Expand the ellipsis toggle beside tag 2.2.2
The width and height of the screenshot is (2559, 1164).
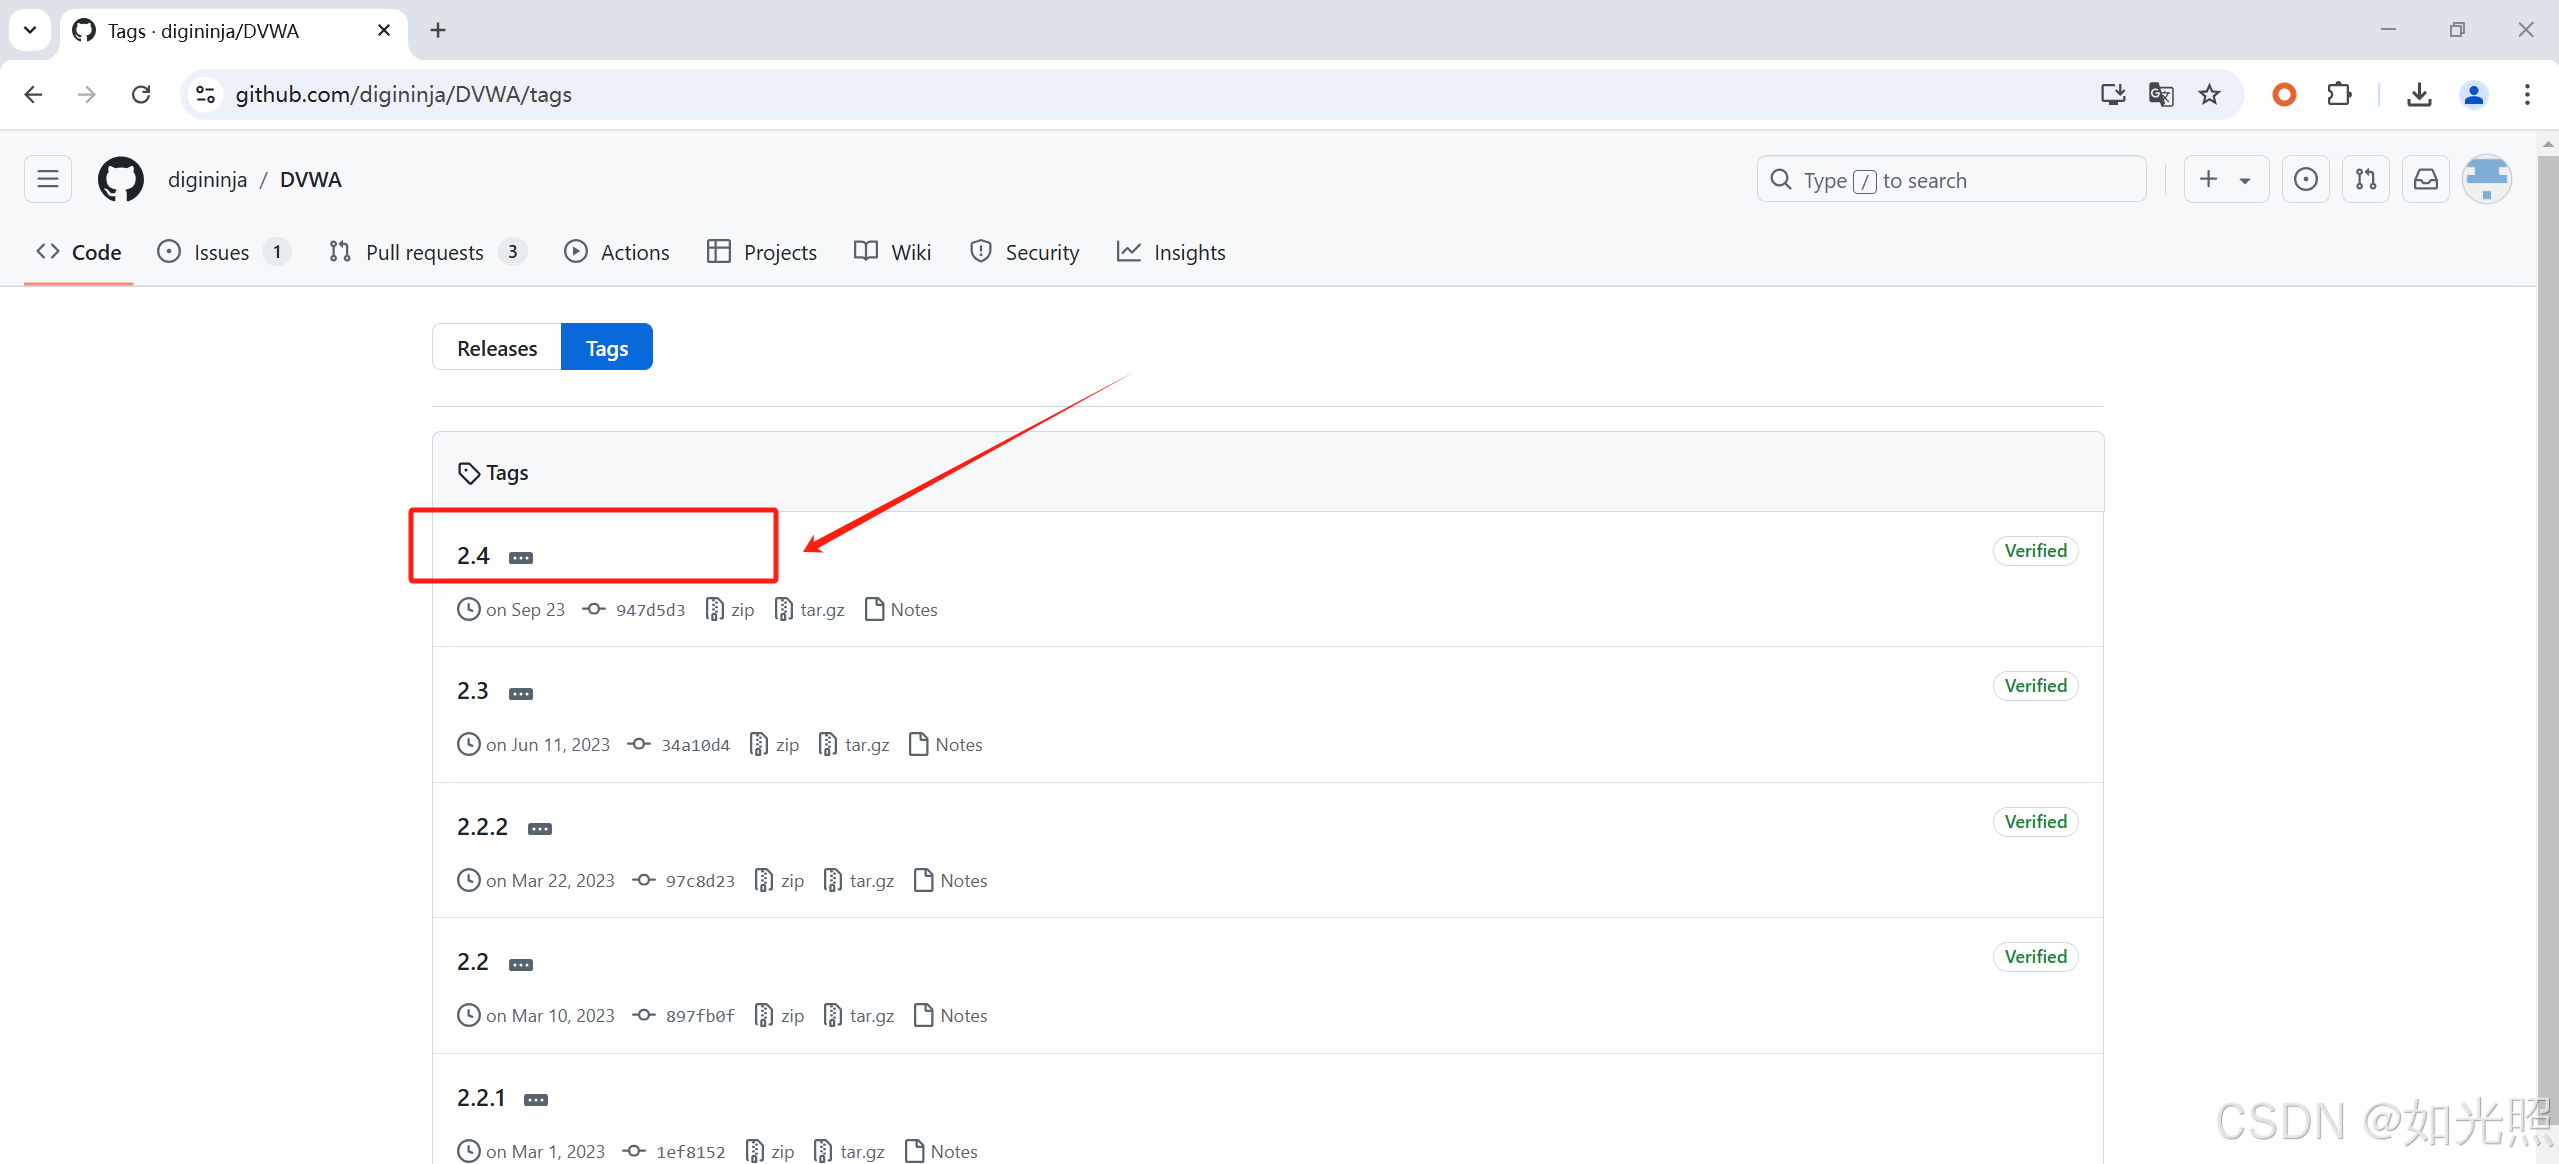pos(540,829)
